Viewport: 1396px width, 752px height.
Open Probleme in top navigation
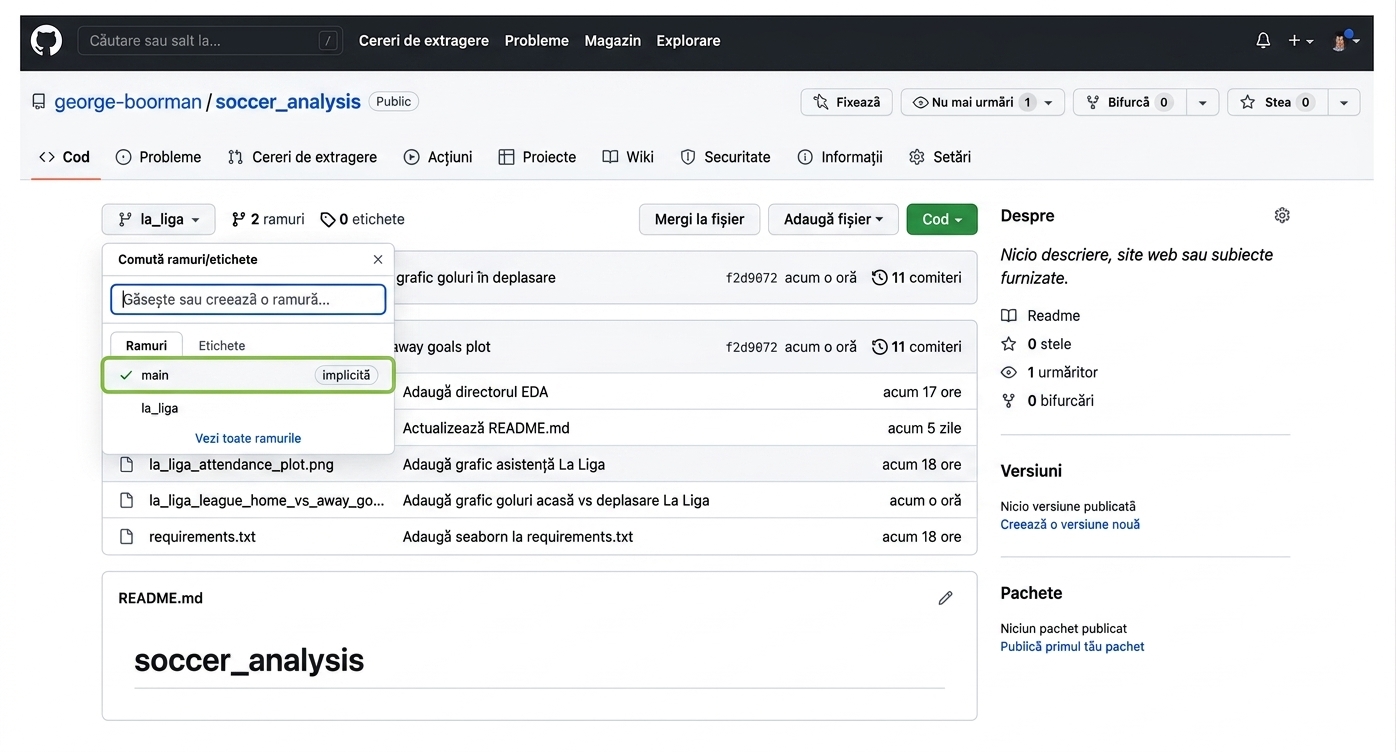point(537,41)
